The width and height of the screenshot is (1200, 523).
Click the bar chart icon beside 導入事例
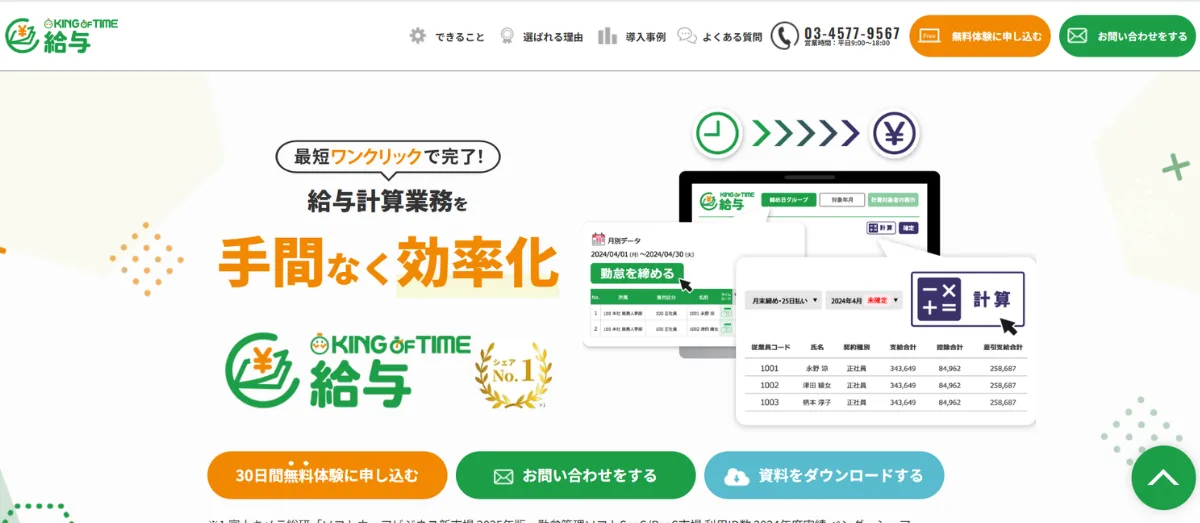607,36
